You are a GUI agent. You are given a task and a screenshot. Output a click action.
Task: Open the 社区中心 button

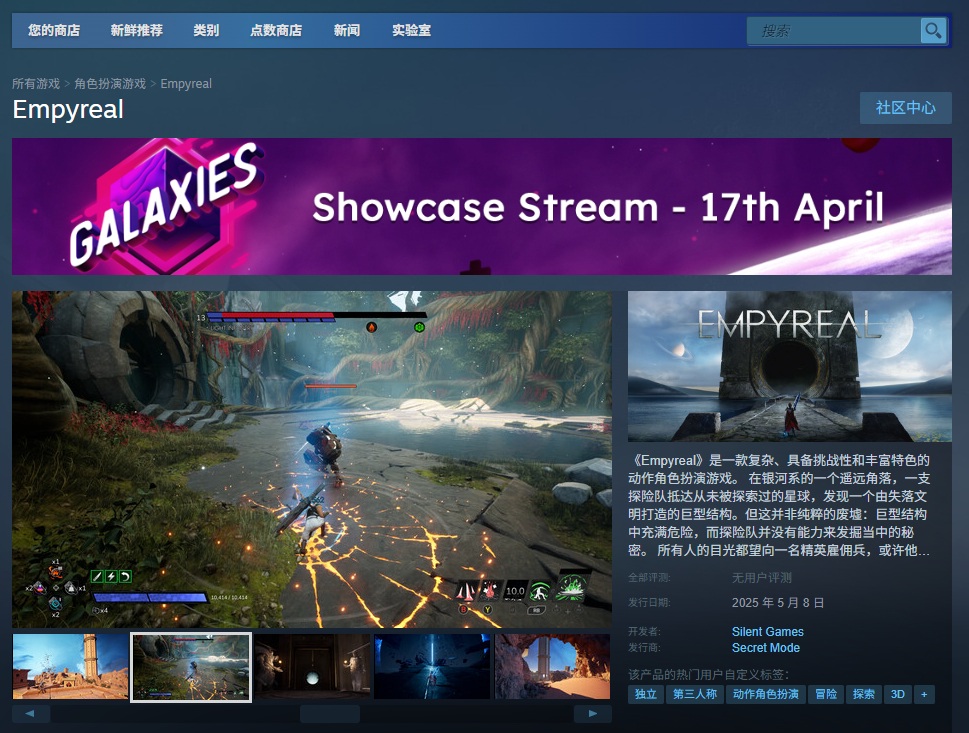[x=905, y=108]
